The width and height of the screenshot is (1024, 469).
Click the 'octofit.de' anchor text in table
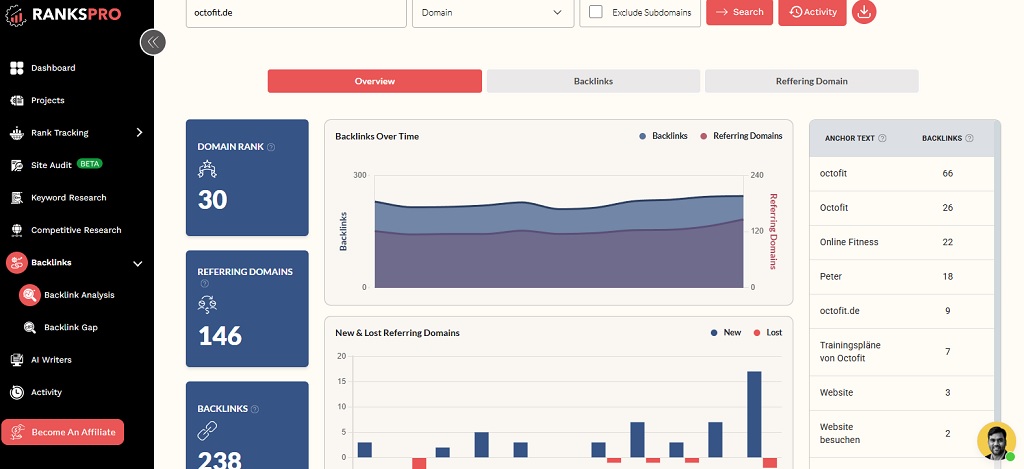pyautogui.click(x=839, y=311)
